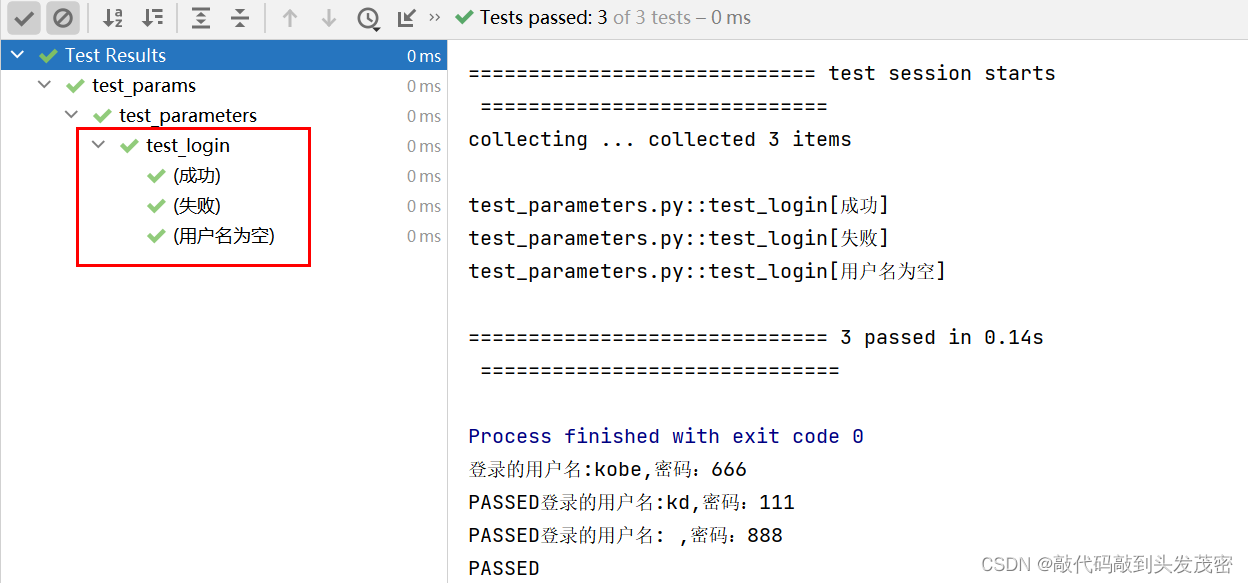Collapse all test tree nodes
This screenshot has height=583, width=1248.
[x=240, y=18]
